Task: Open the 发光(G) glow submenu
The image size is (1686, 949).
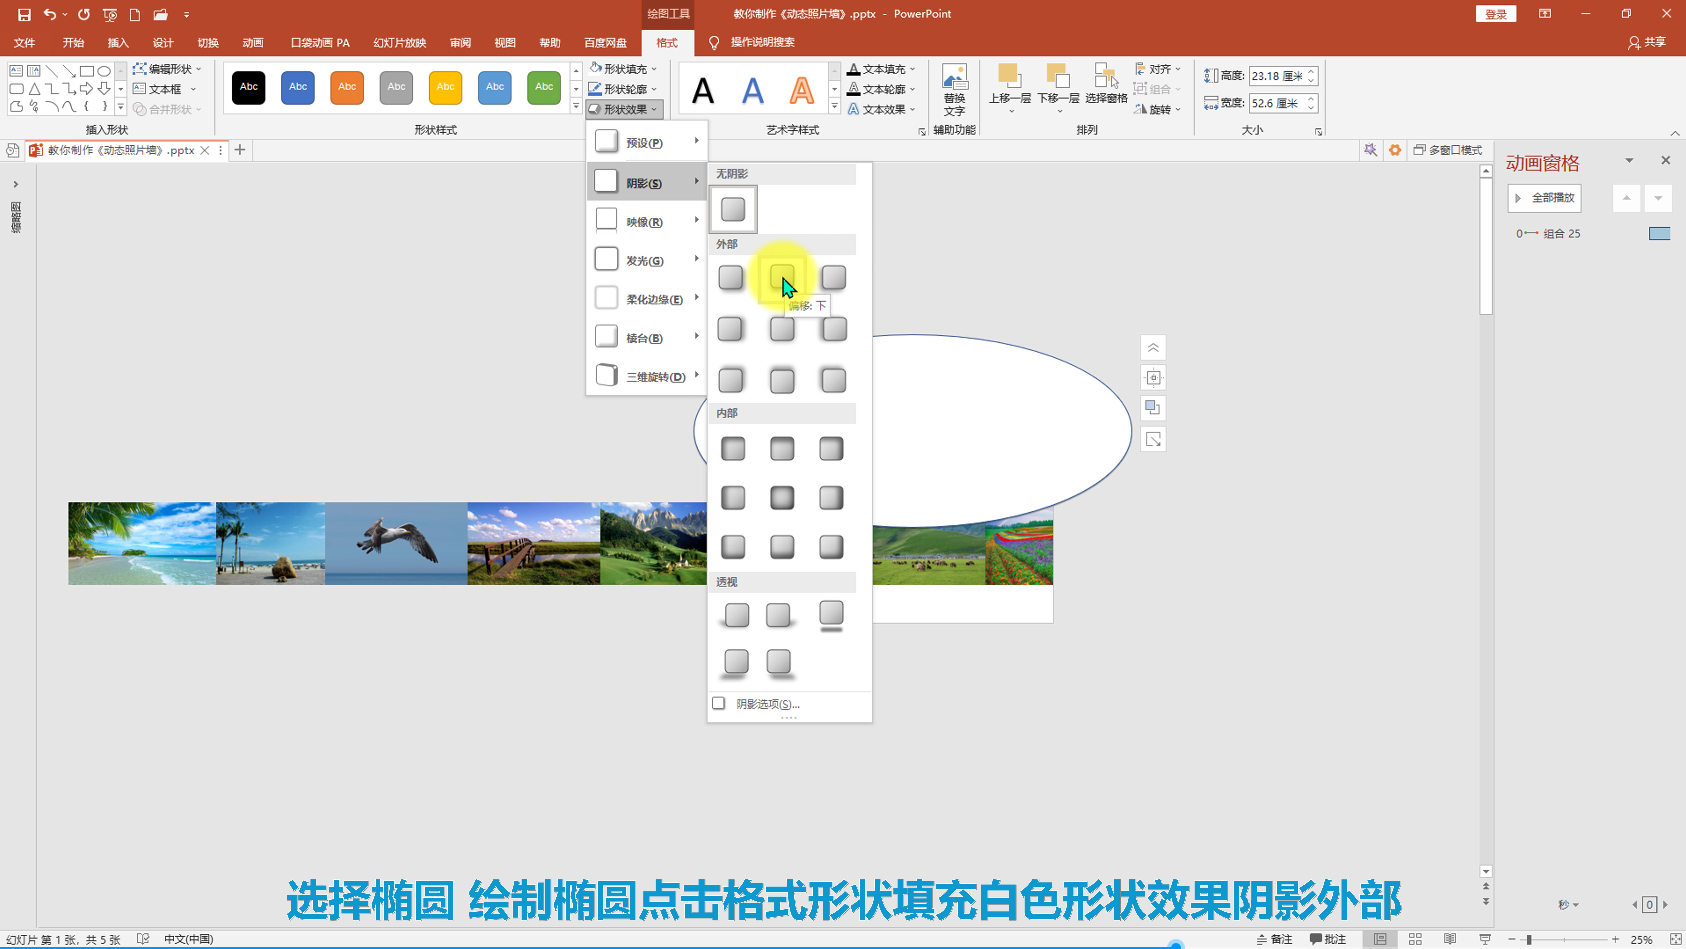Action: coord(646,260)
